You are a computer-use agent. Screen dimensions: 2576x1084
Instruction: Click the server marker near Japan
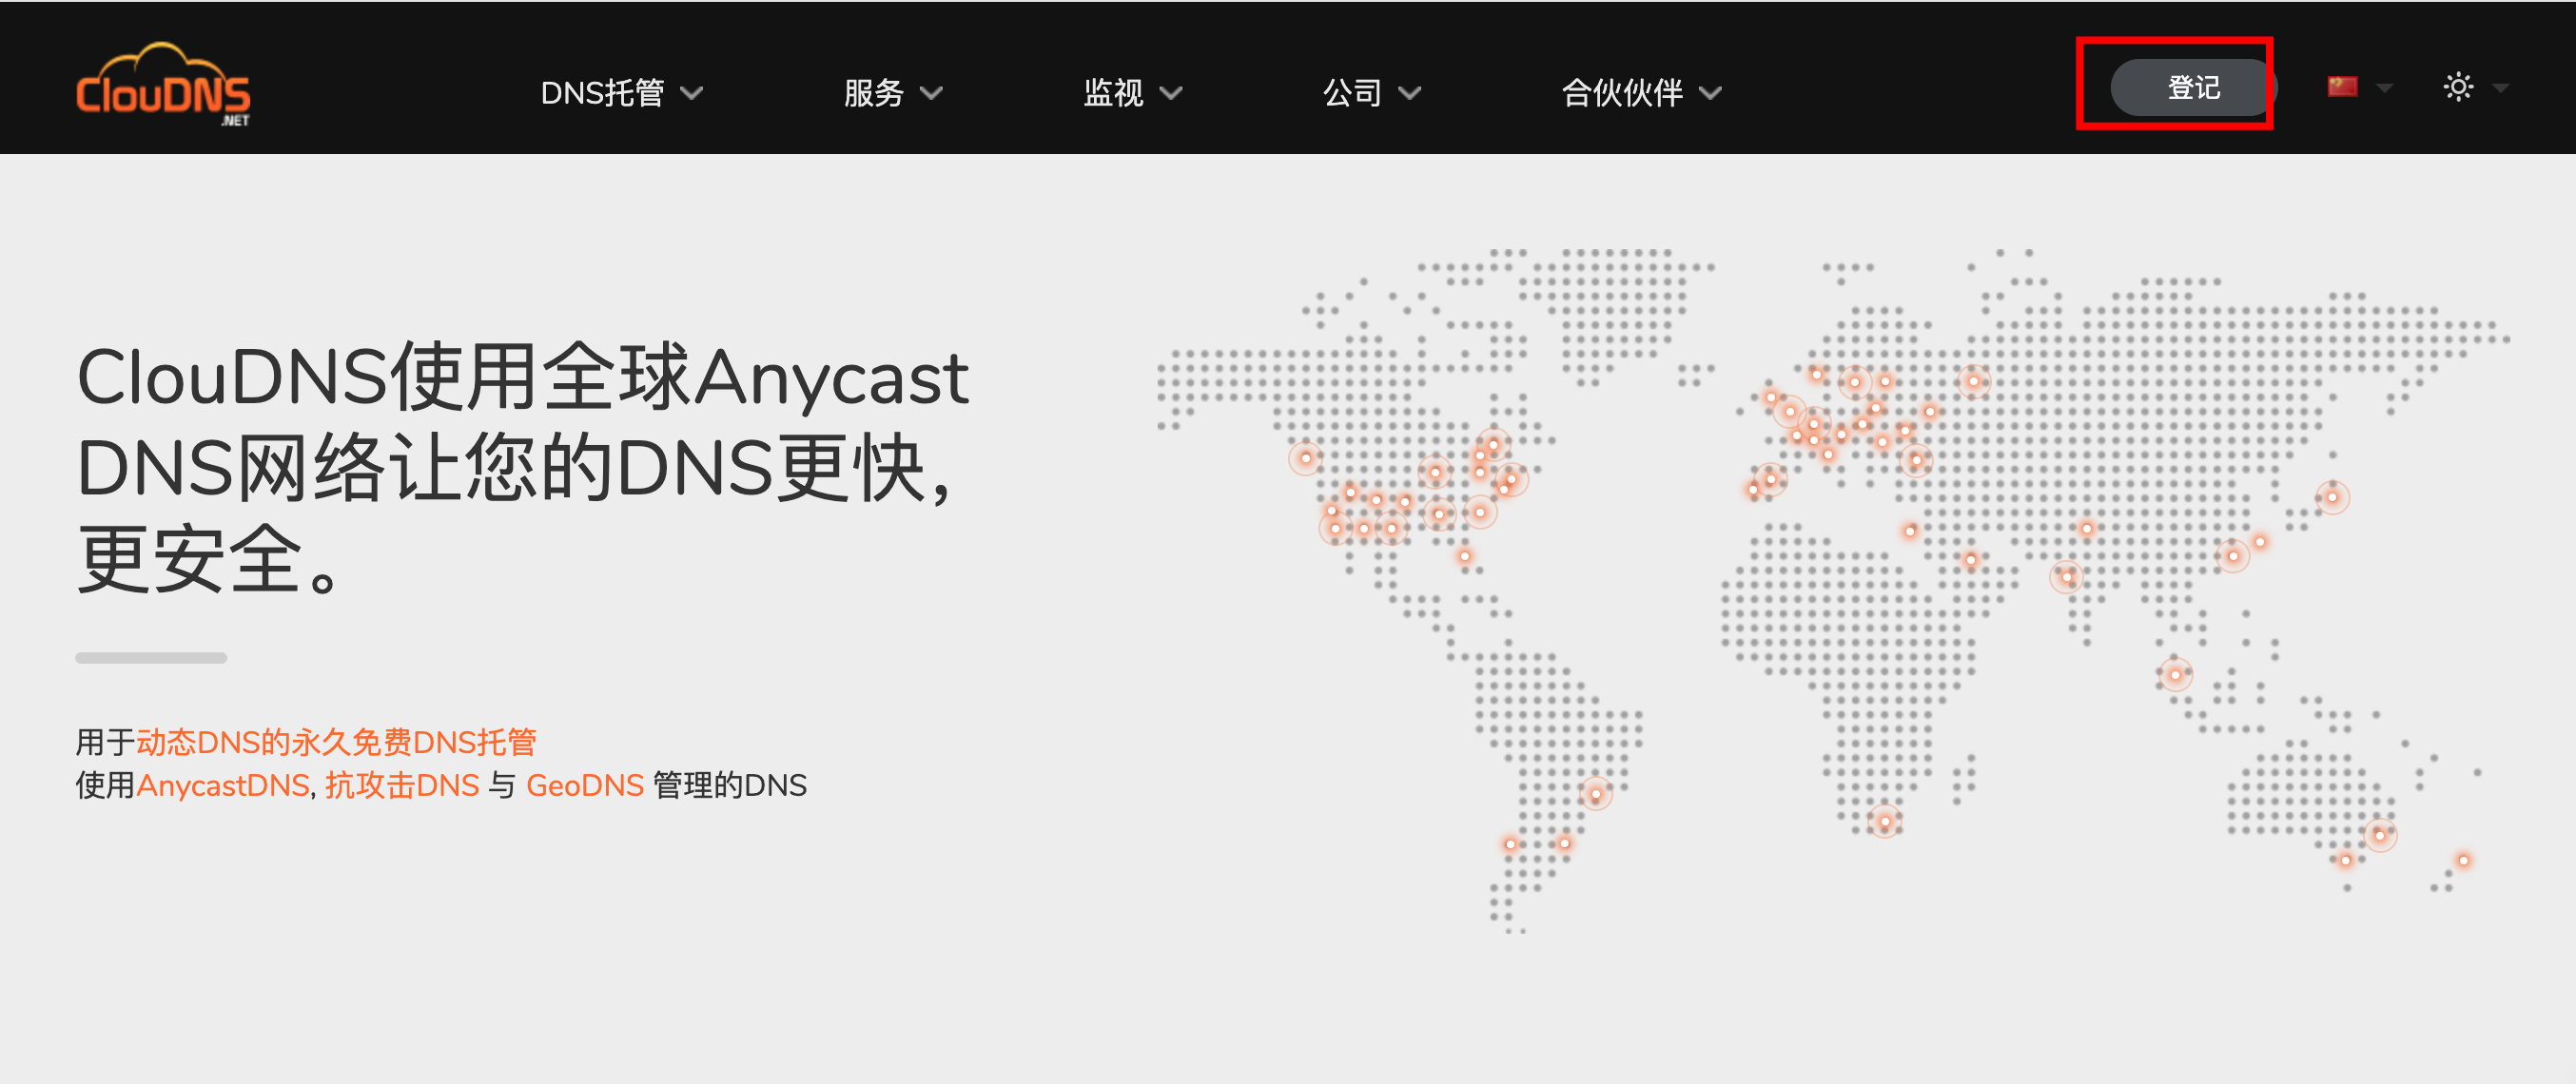2332,497
